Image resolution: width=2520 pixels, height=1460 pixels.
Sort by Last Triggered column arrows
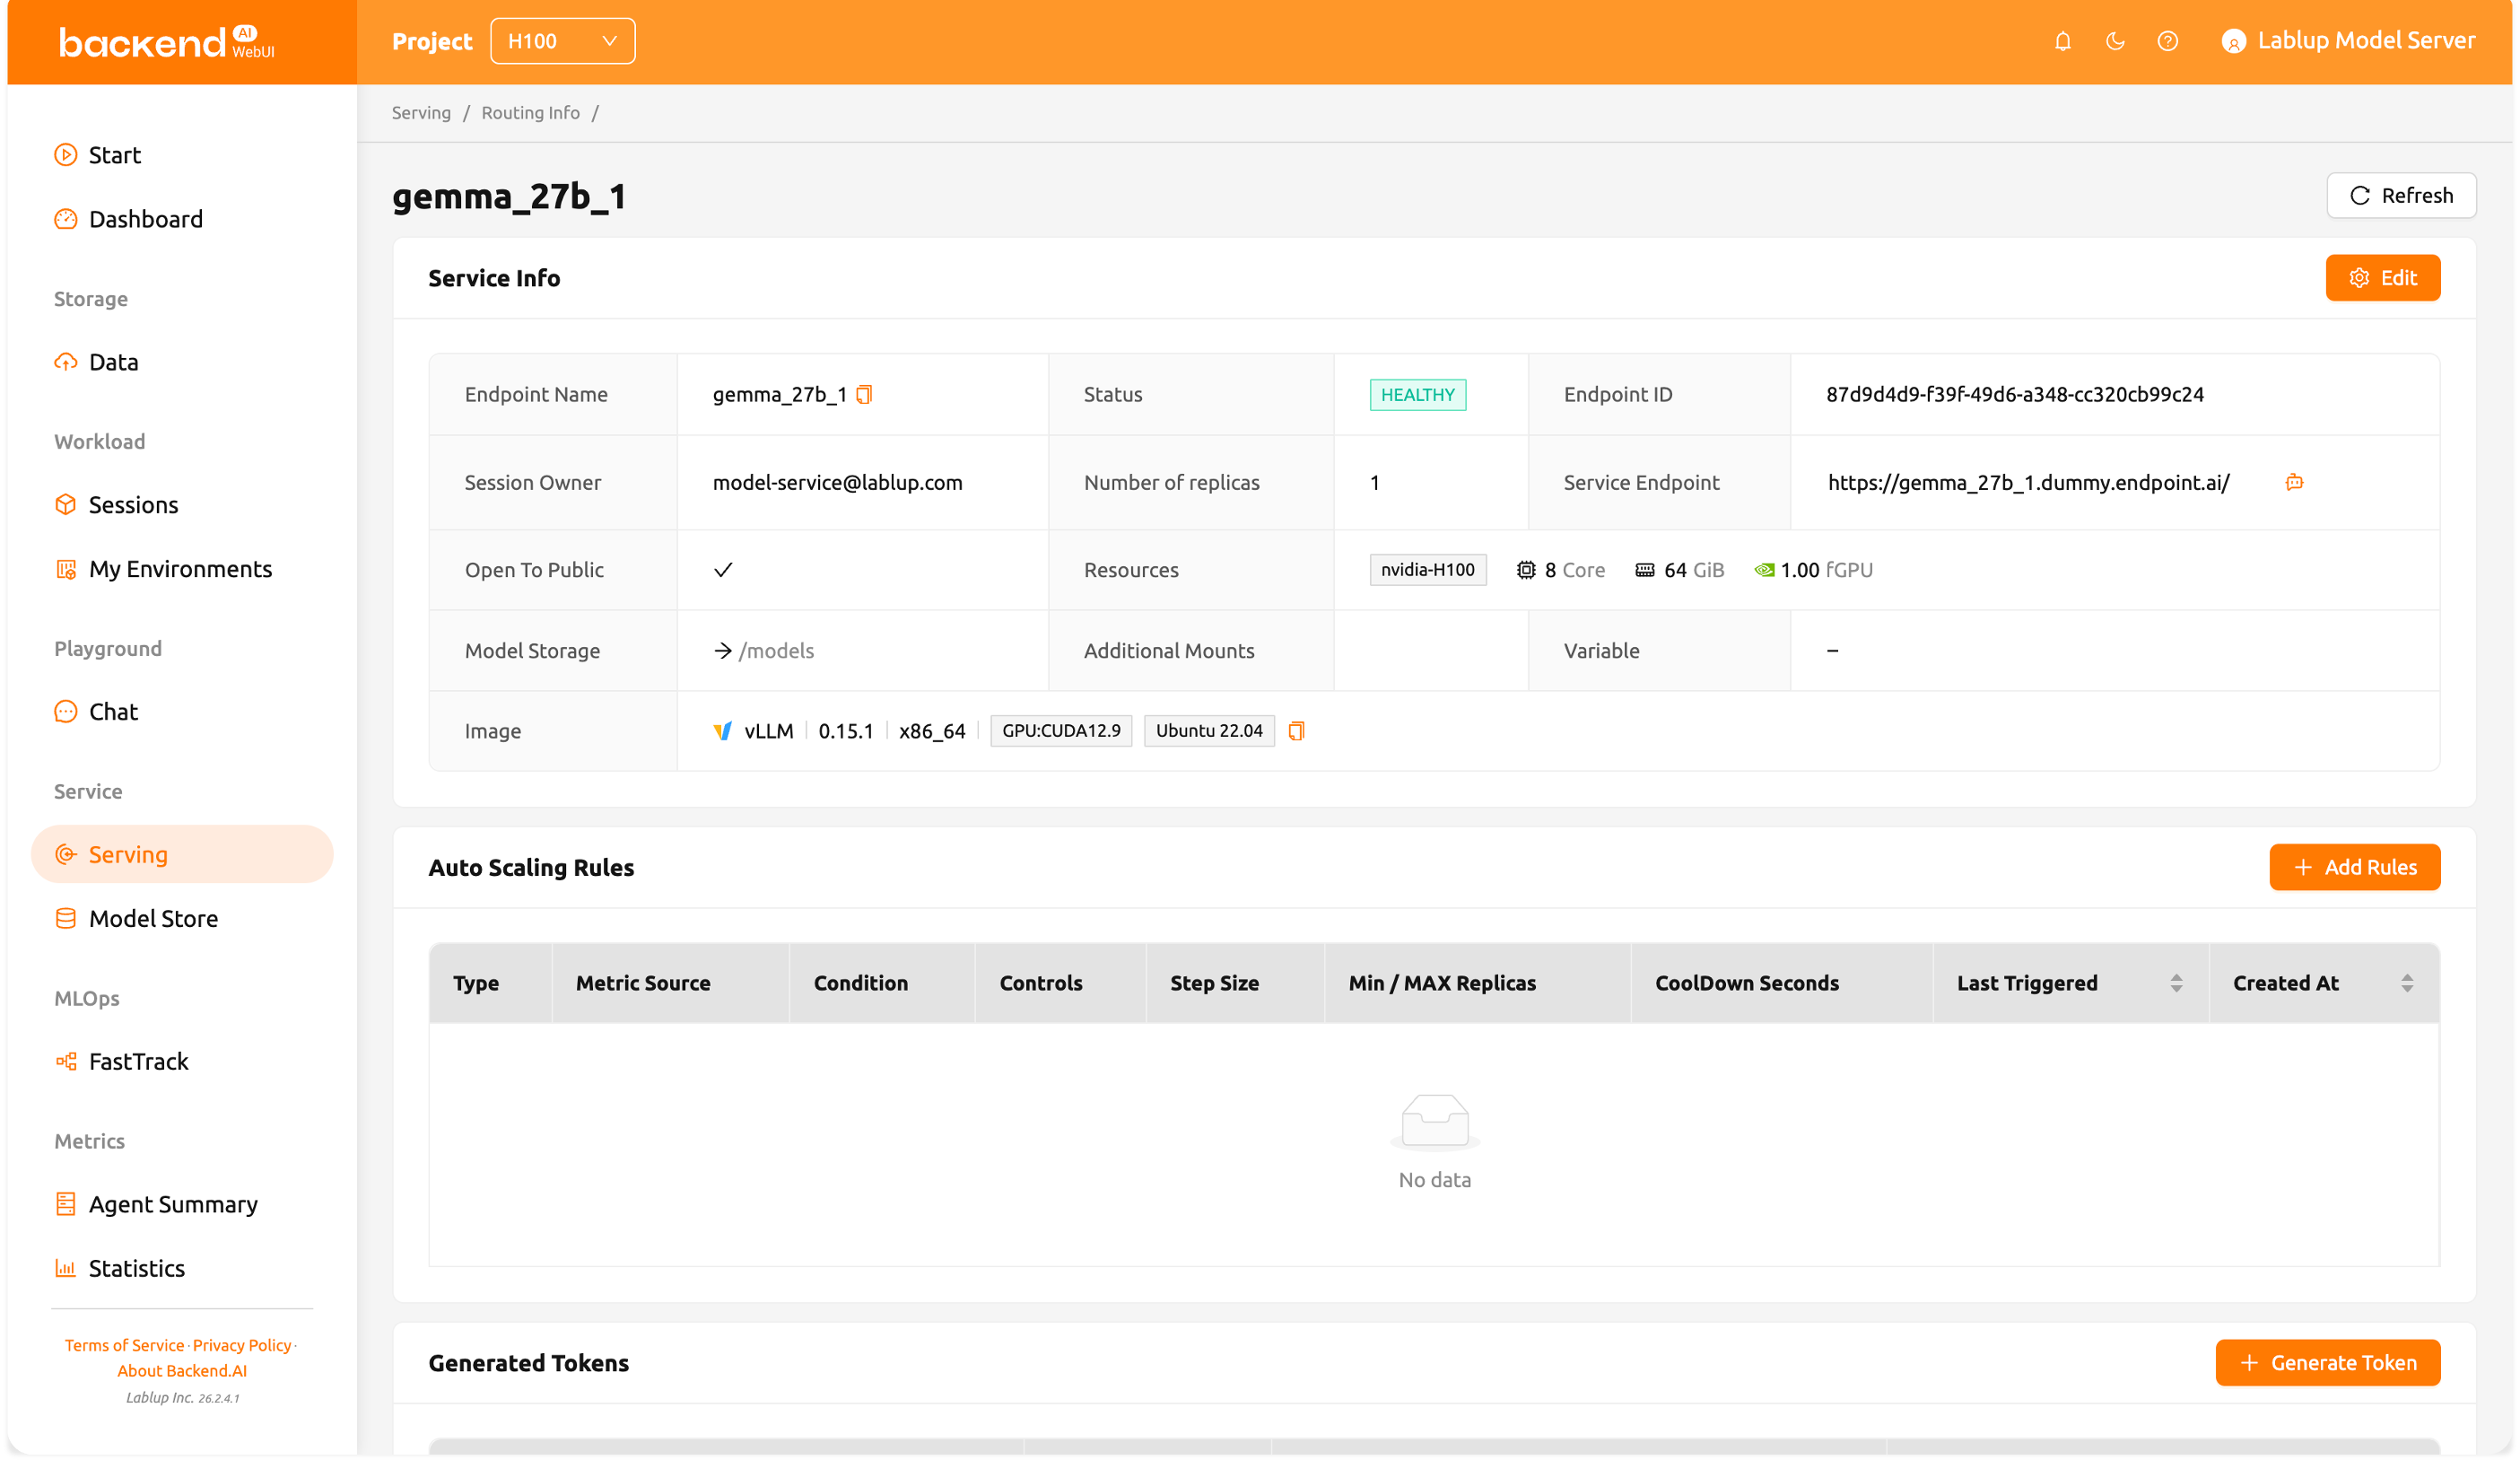(x=2176, y=983)
